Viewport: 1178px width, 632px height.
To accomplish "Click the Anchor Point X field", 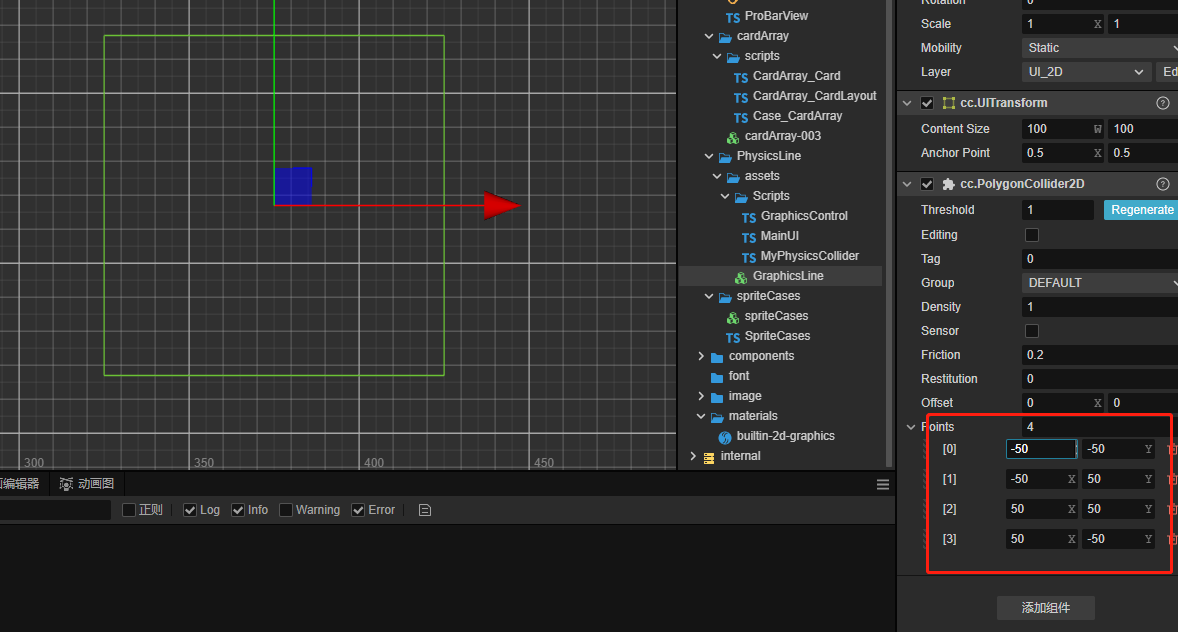I will [1062, 153].
